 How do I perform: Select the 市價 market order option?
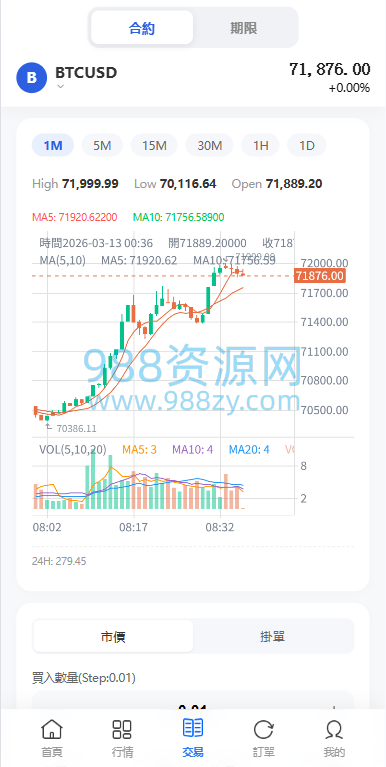tap(113, 636)
